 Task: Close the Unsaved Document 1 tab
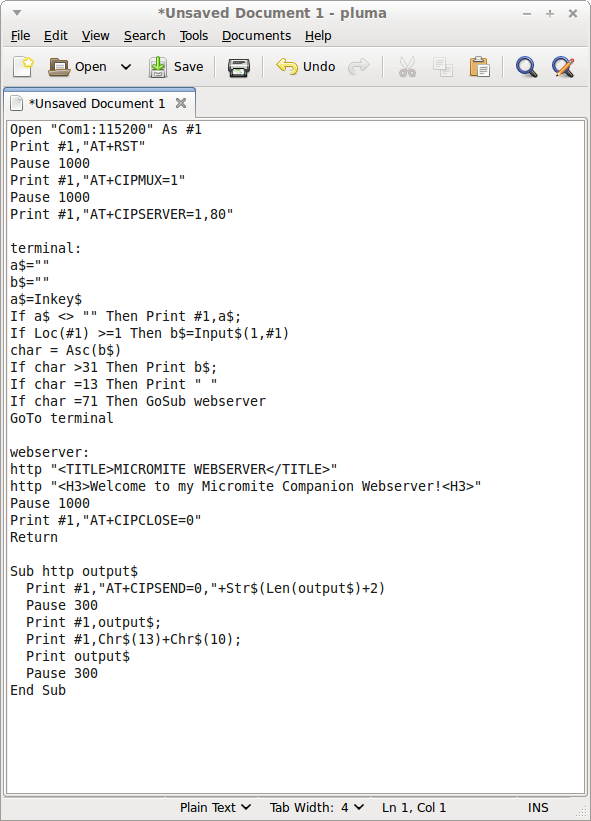click(x=180, y=102)
